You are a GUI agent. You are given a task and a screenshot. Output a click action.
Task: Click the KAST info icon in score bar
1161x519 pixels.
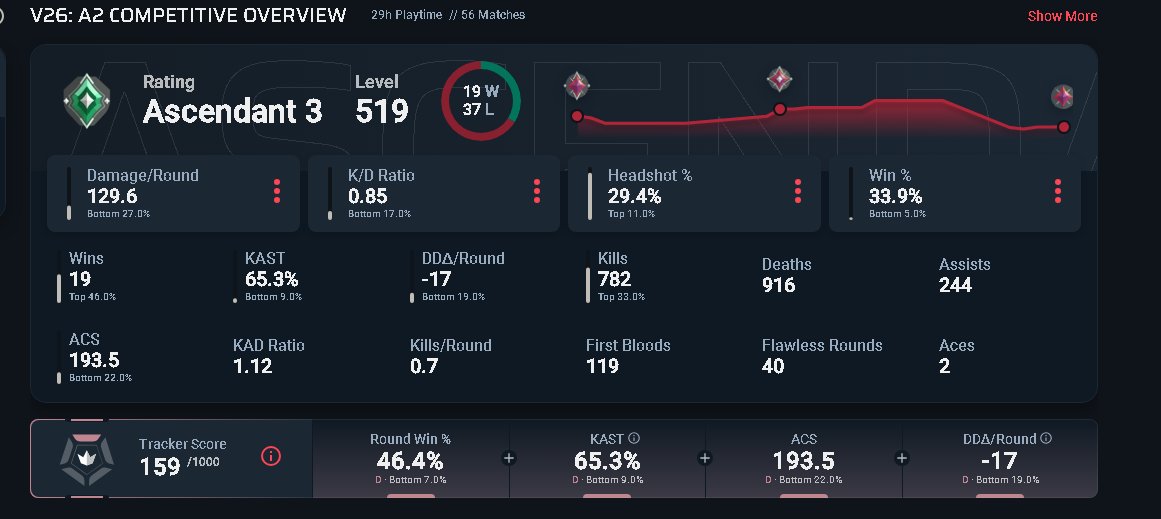(x=634, y=438)
